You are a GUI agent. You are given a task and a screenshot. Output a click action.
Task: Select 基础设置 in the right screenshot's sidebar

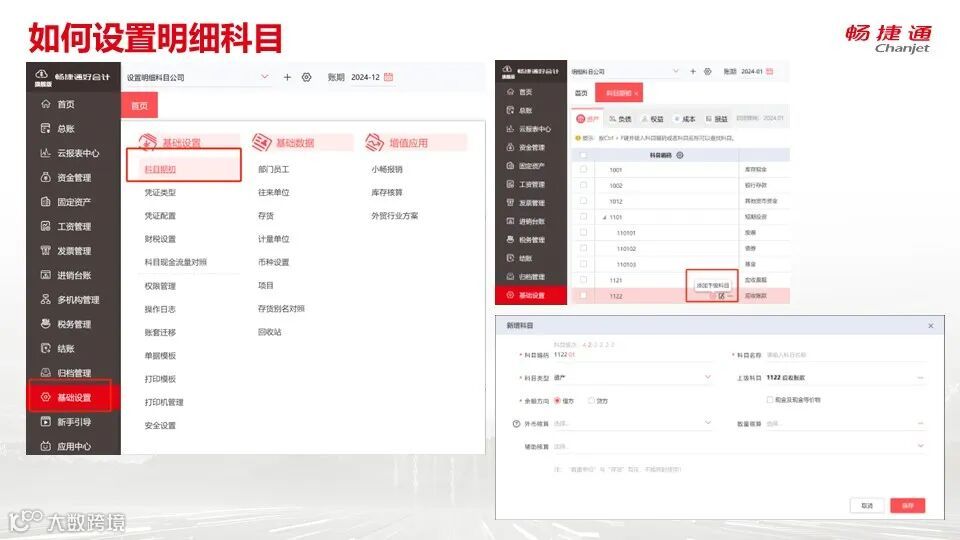coord(531,295)
